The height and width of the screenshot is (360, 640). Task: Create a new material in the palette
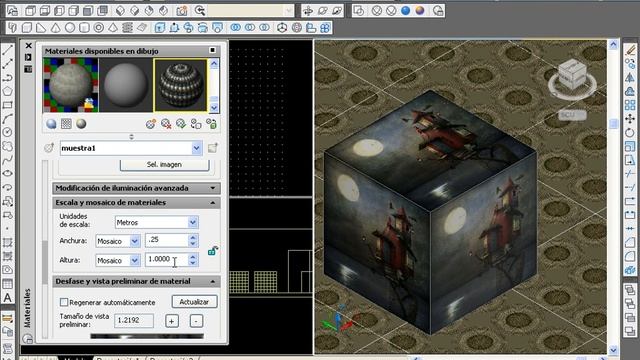pos(151,124)
